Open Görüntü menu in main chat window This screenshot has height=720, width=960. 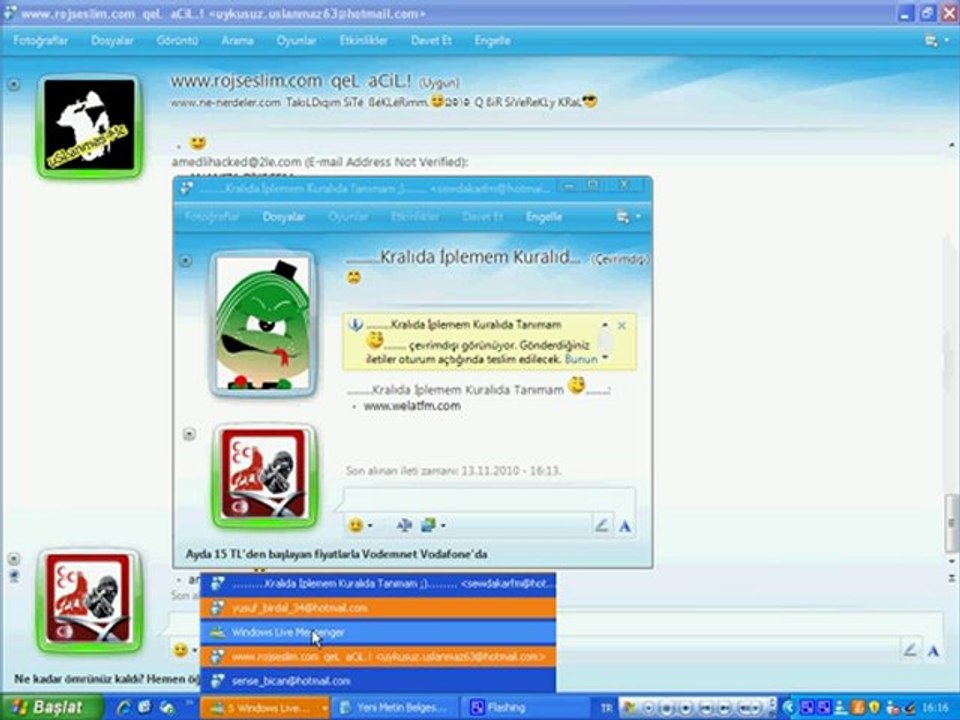(177, 40)
